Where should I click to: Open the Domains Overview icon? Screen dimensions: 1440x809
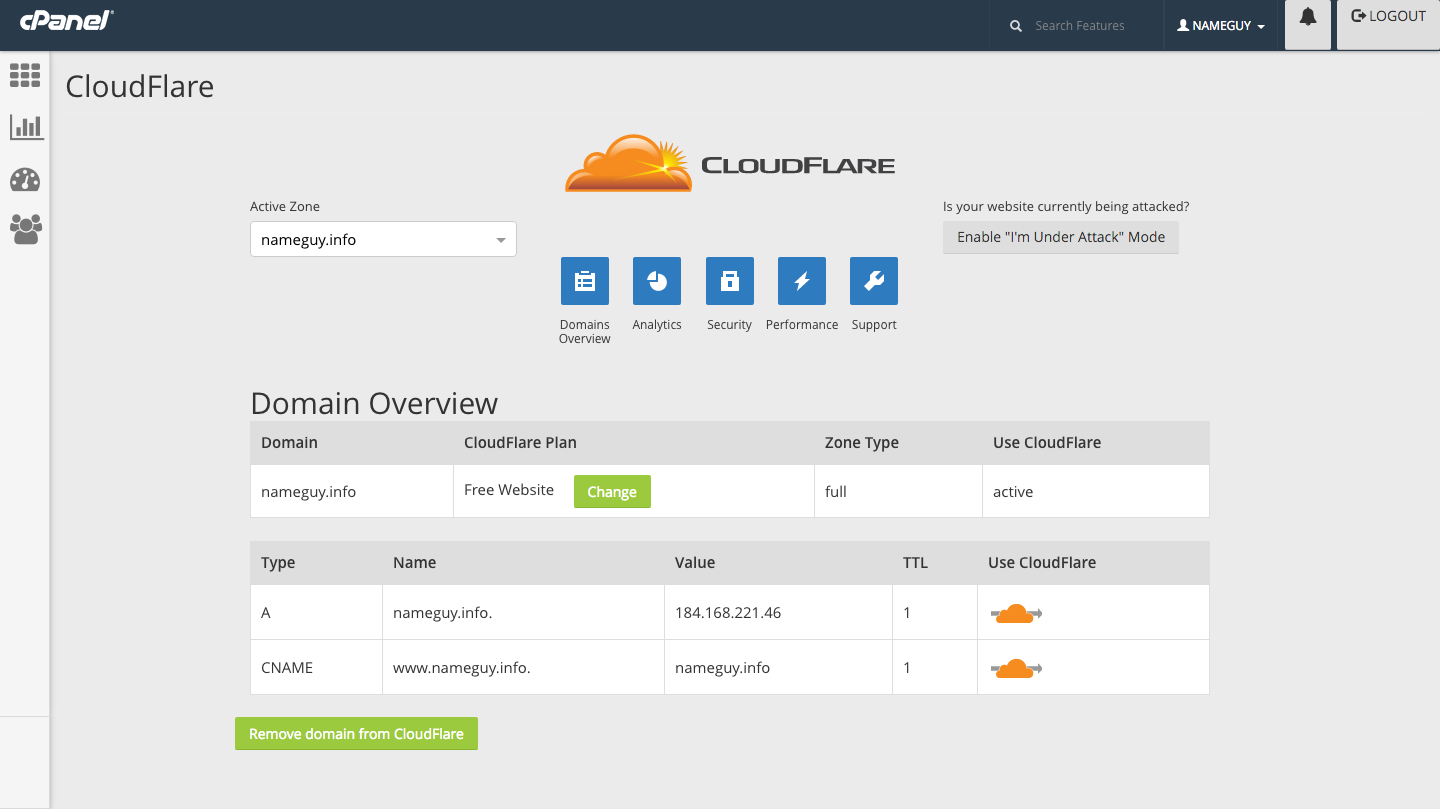(585, 281)
